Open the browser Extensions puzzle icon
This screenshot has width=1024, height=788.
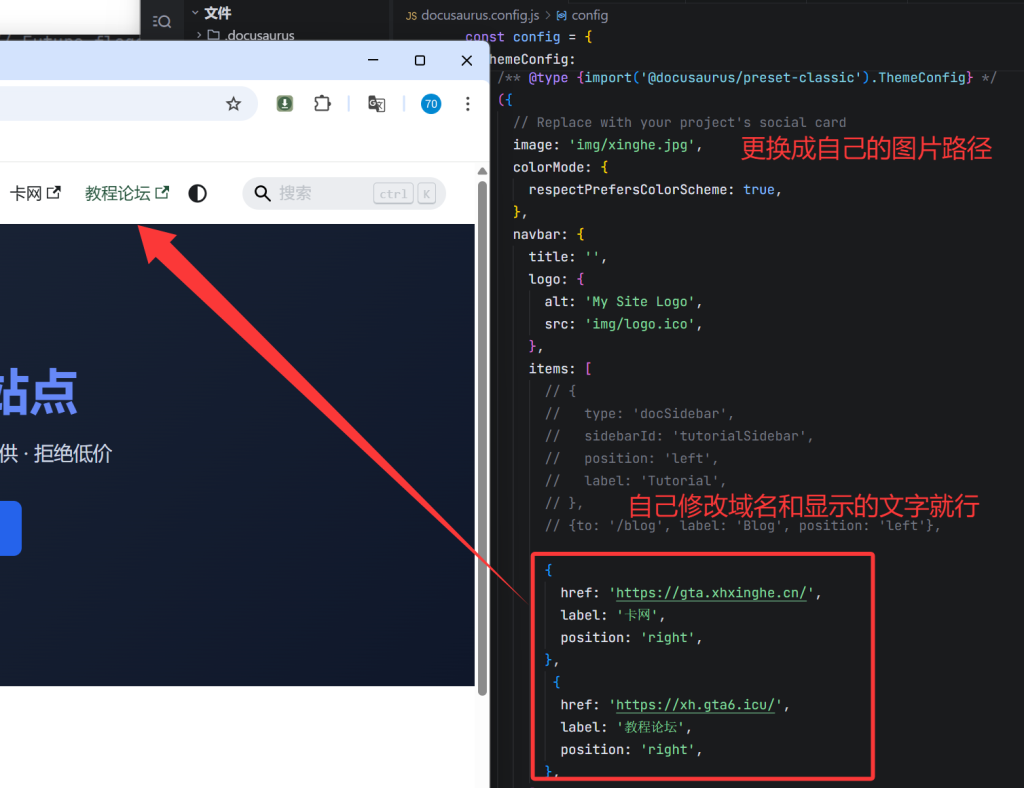[322, 104]
